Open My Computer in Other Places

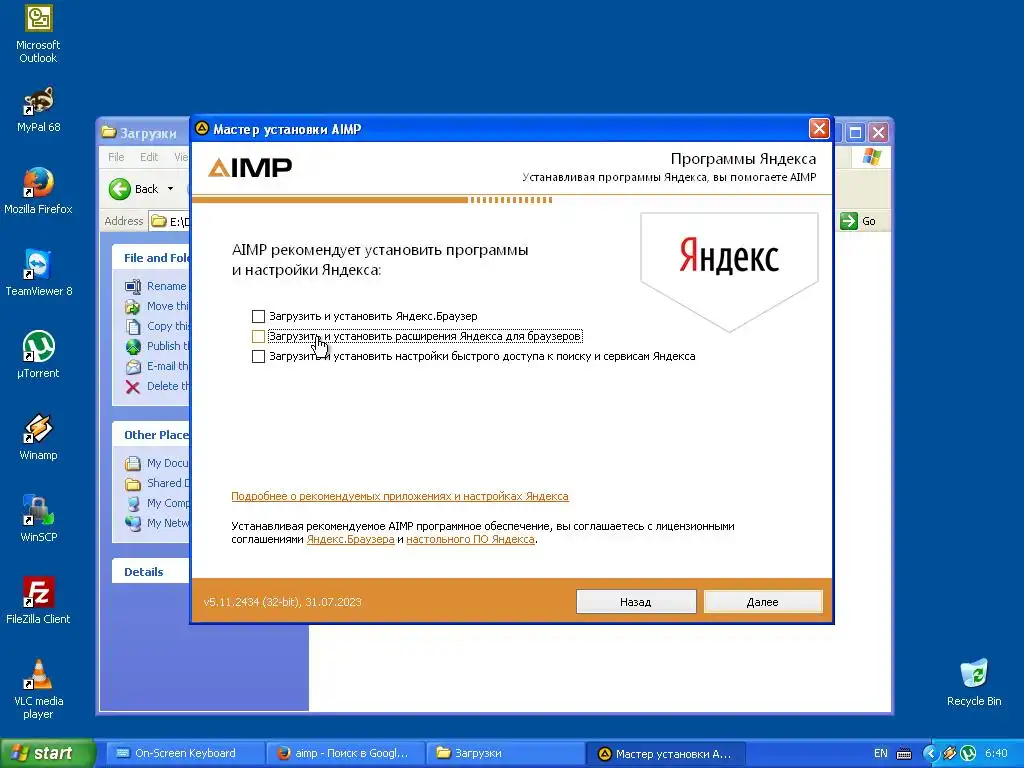click(x=157, y=504)
